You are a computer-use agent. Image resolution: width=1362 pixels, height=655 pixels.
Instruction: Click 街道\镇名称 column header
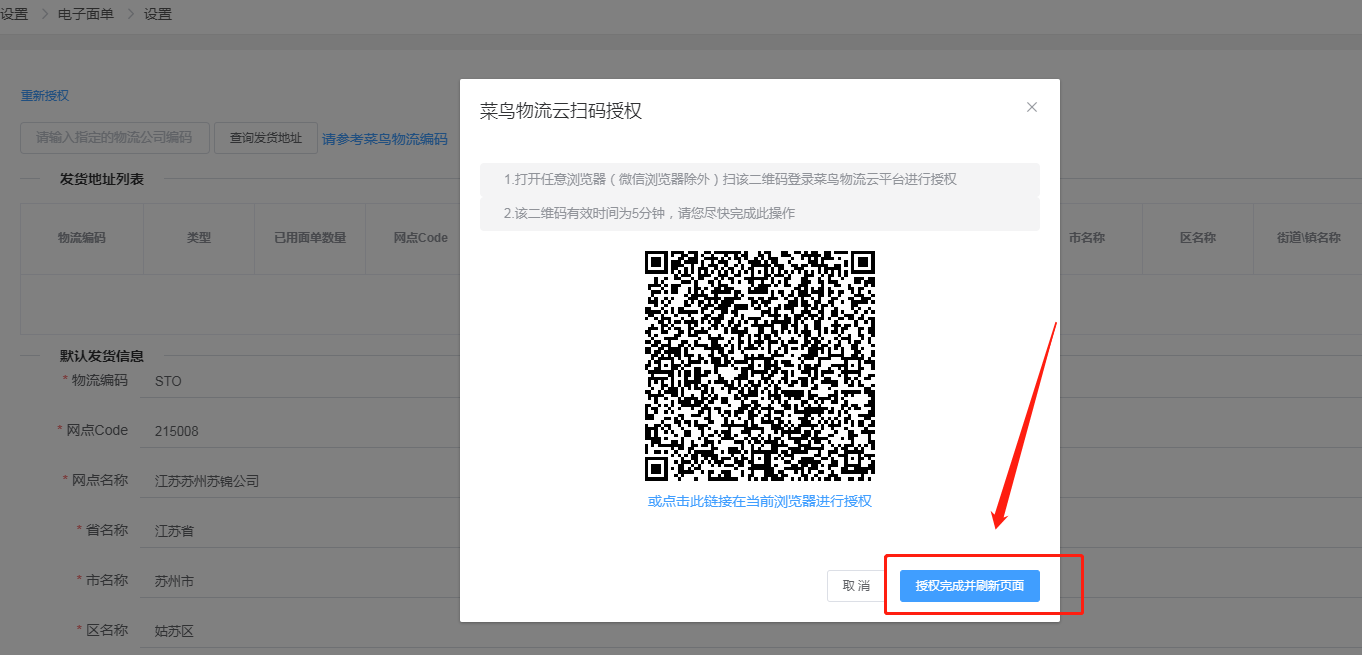coord(1308,238)
